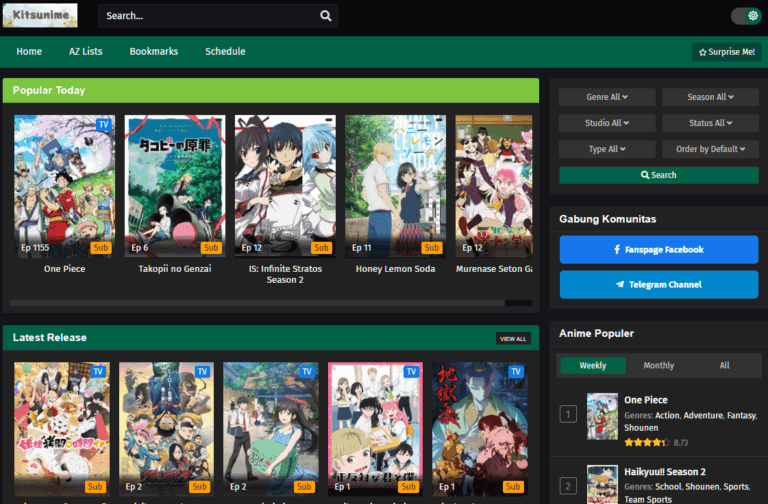Open the Takopii no Genzai poster
Image resolution: width=768 pixels, height=504 pixels.
[175, 186]
